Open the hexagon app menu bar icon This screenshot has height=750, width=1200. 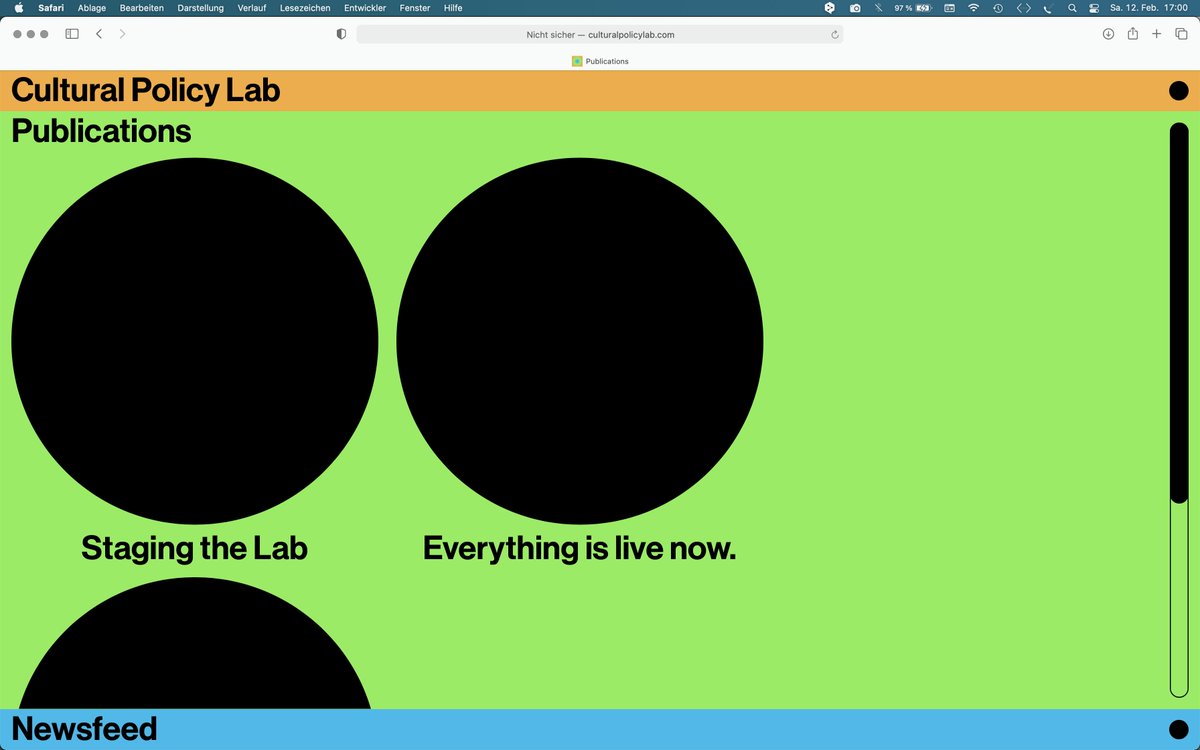[829, 7]
